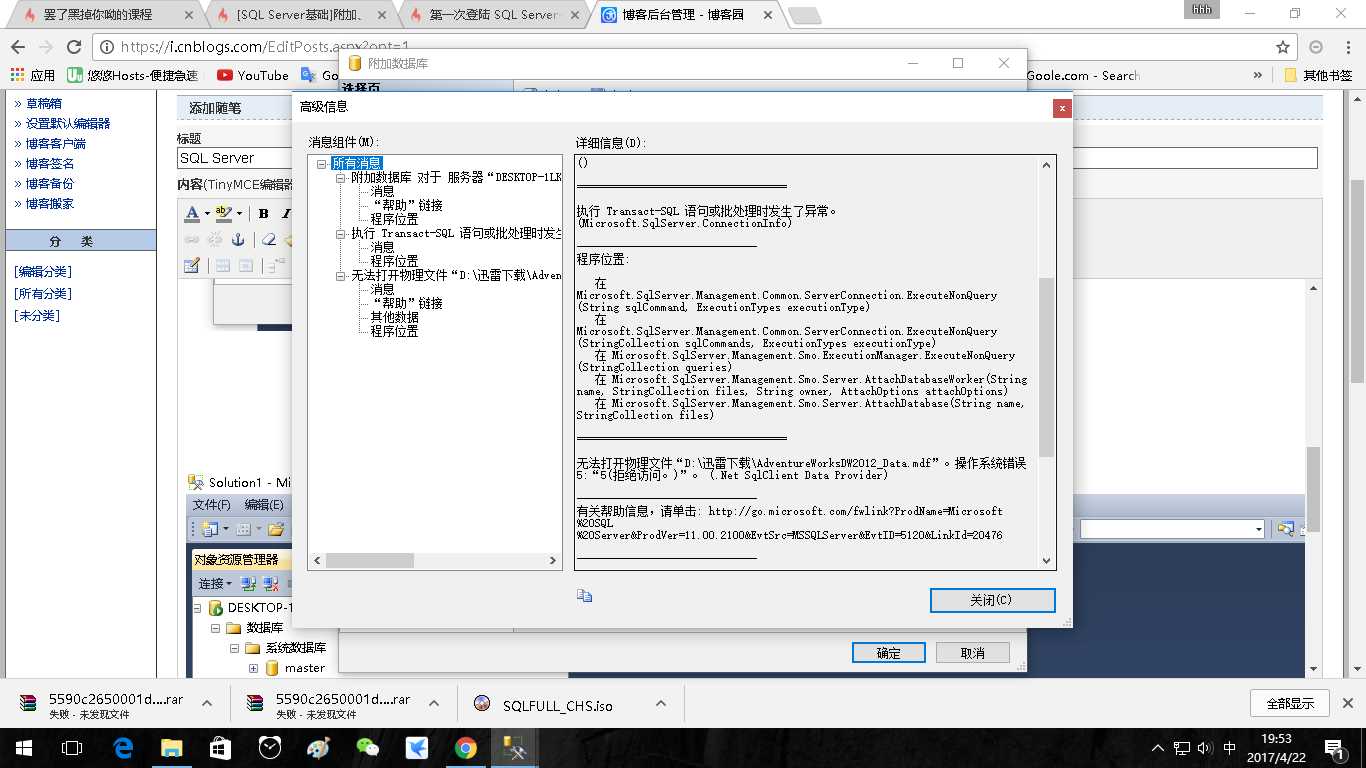The image size is (1366, 768).
Task: Click the [所有分类] link
Action: [43, 294]
